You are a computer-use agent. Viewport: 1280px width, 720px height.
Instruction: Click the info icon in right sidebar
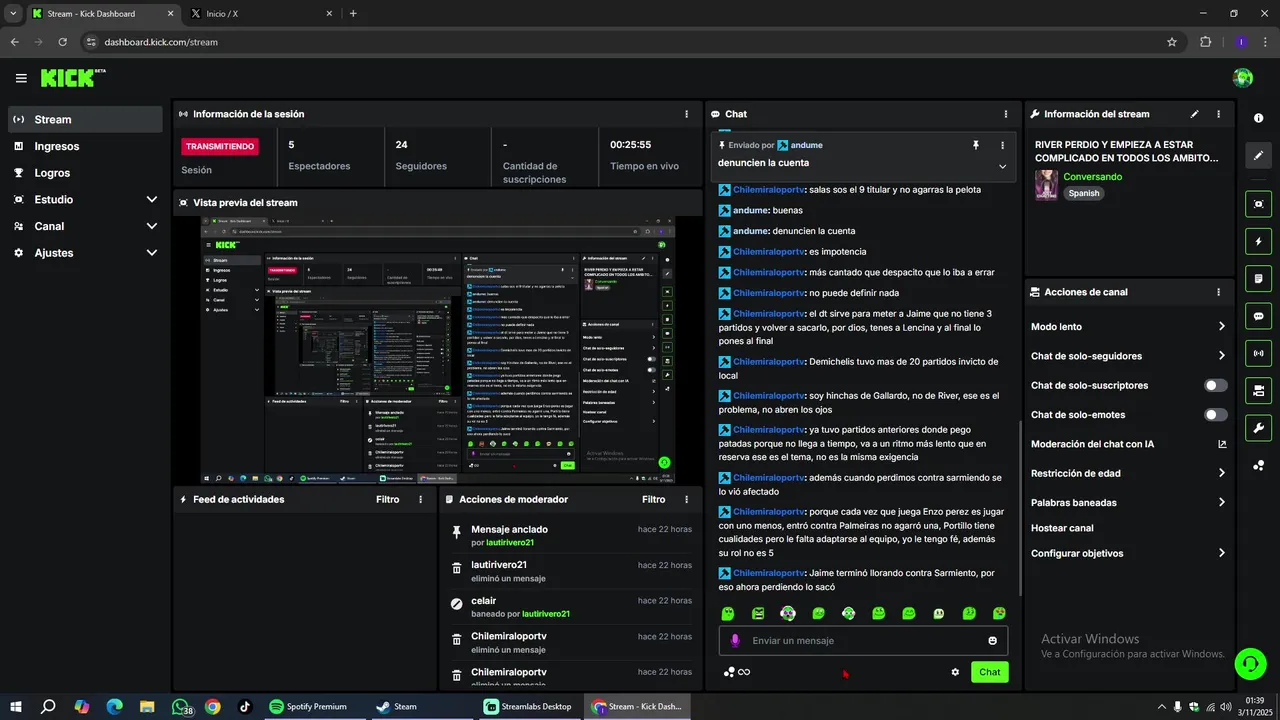(x=1258, y=118)
